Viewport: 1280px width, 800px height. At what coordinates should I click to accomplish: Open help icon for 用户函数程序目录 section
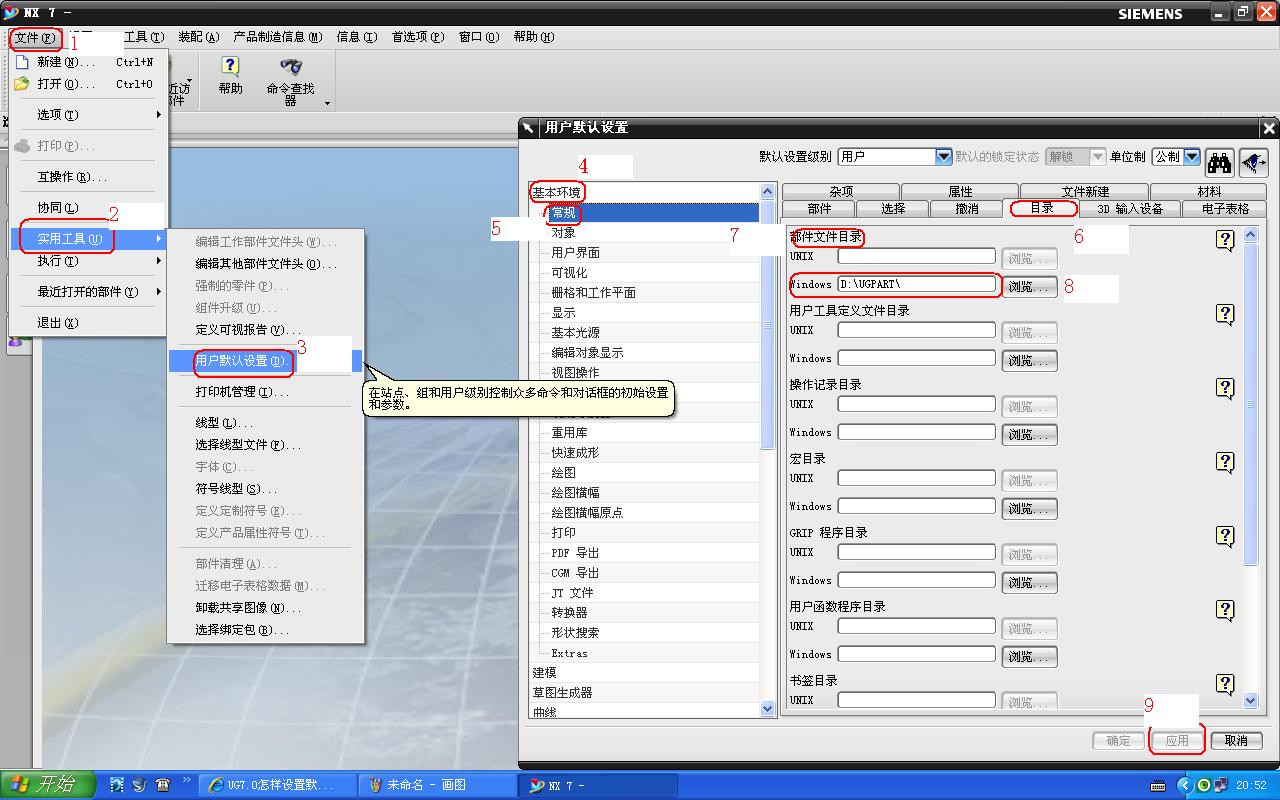click(x=1225, y=610)
